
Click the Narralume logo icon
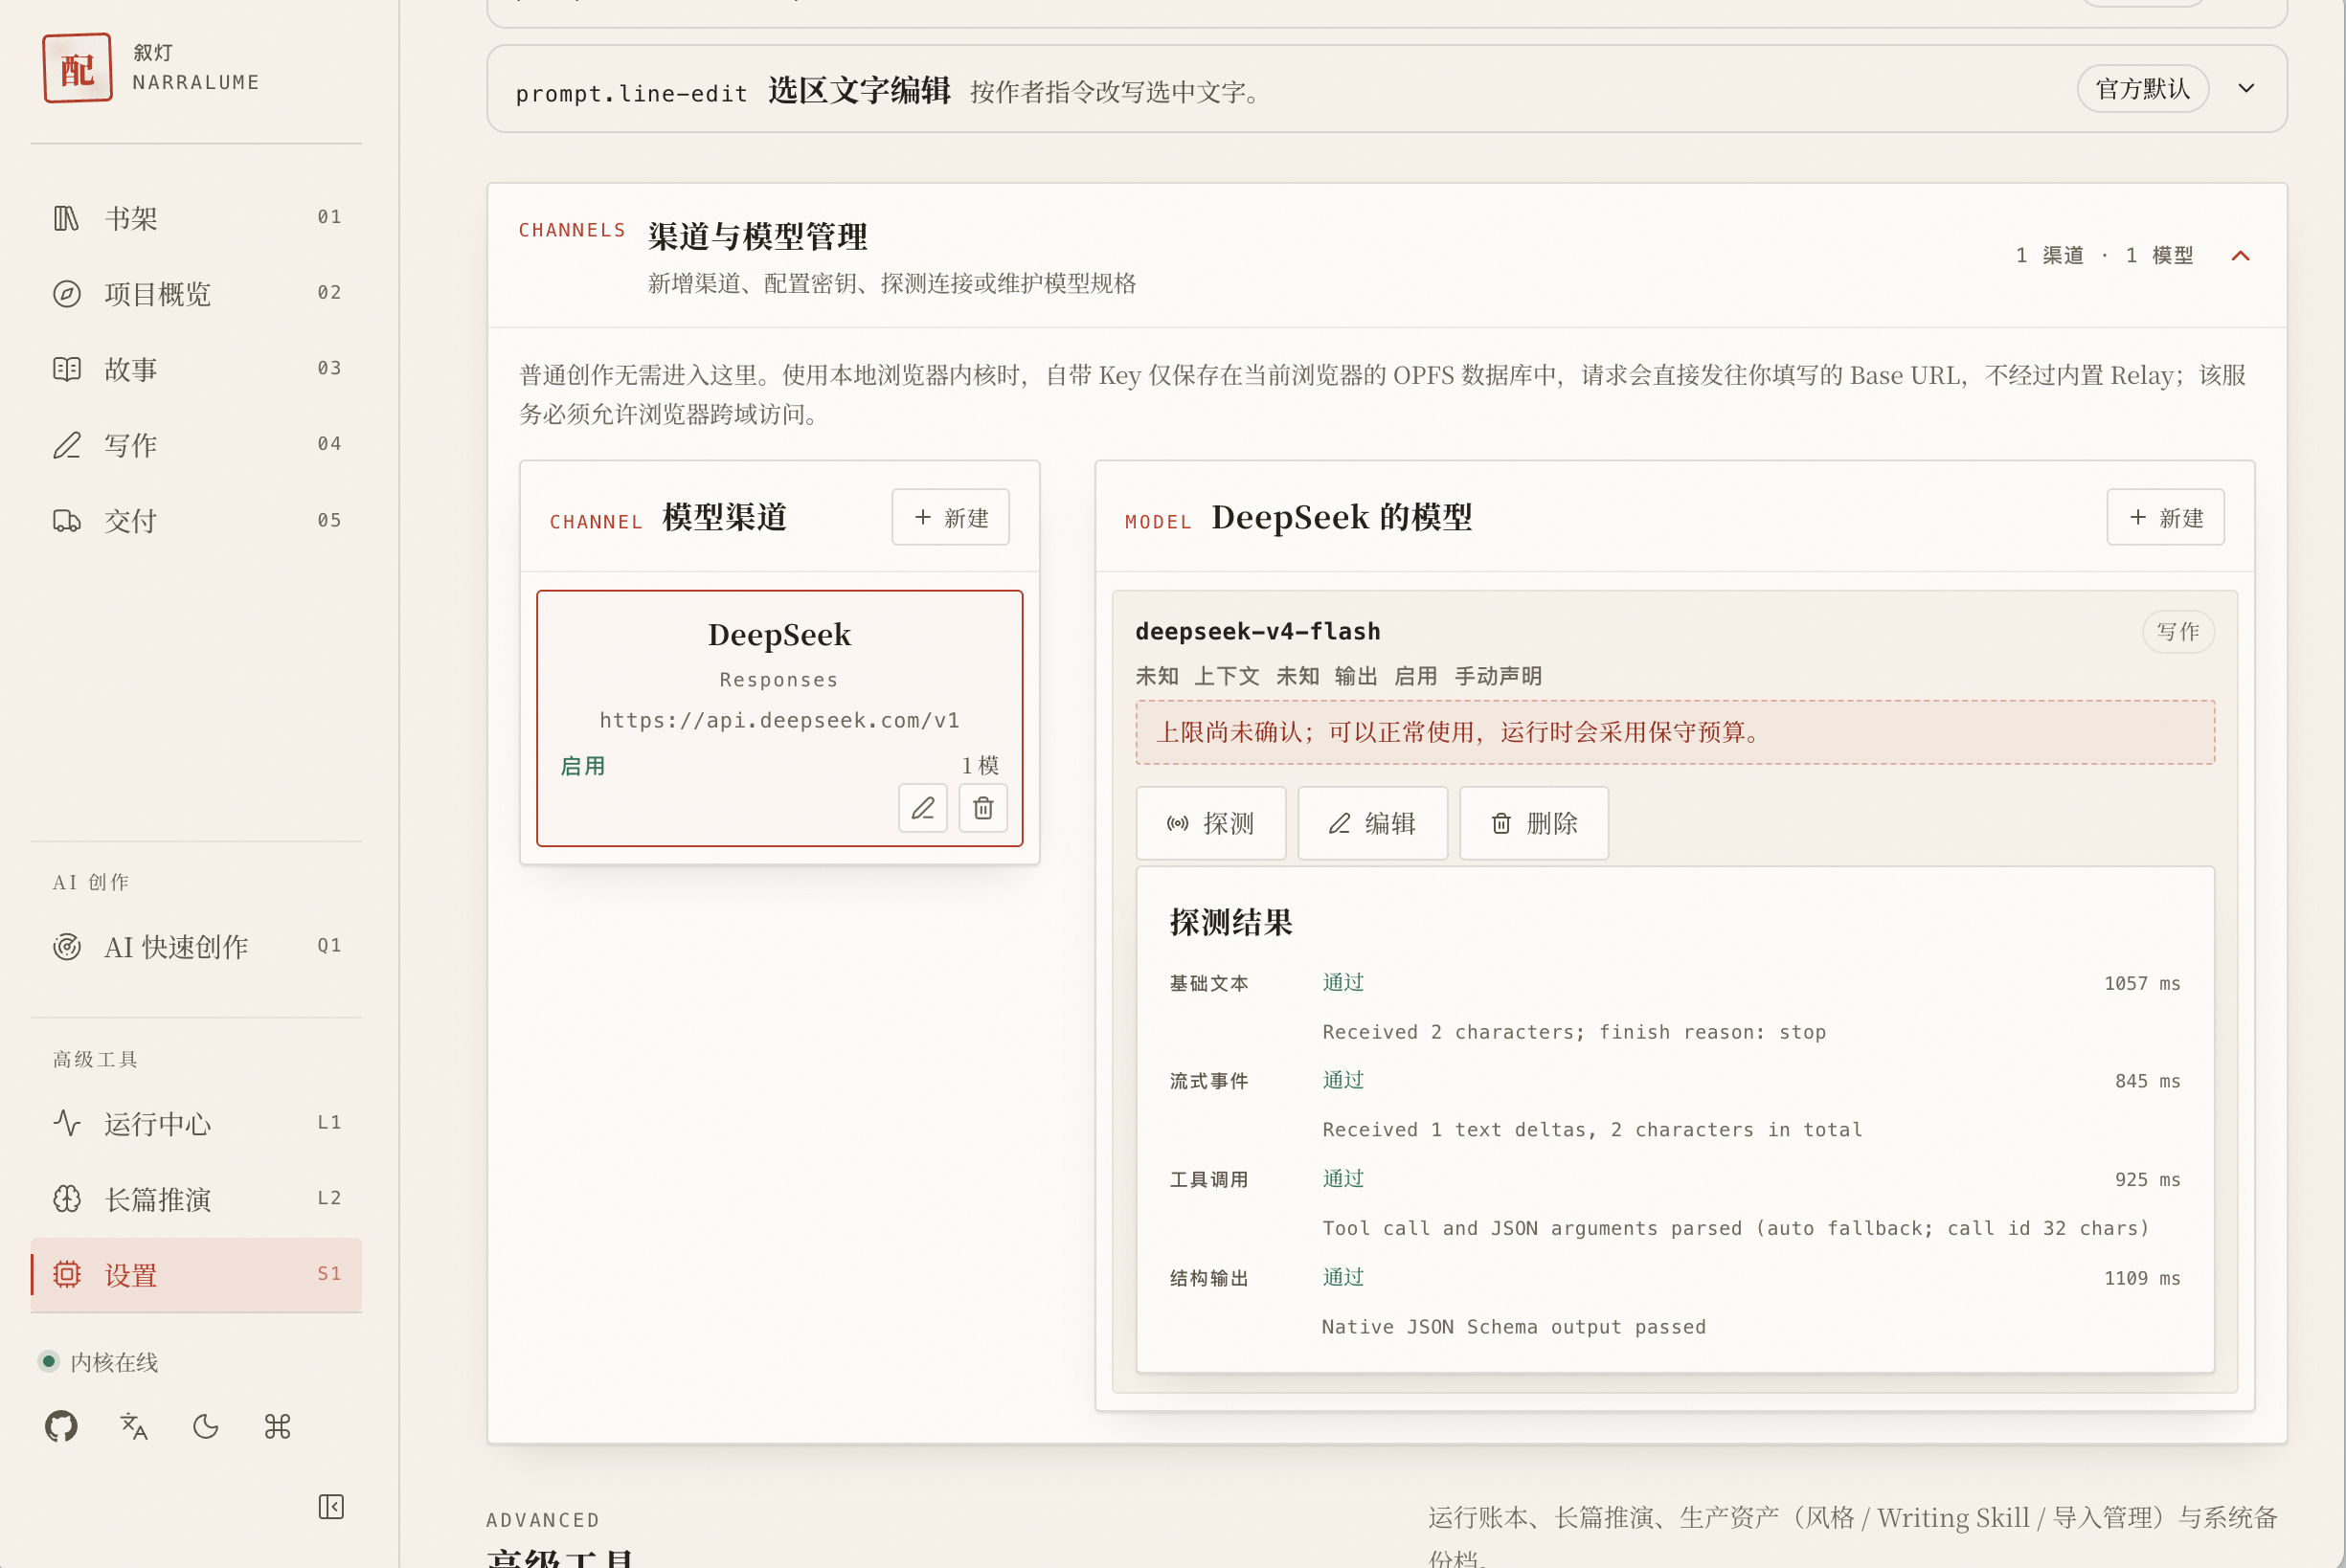click(x=77, y=68)
